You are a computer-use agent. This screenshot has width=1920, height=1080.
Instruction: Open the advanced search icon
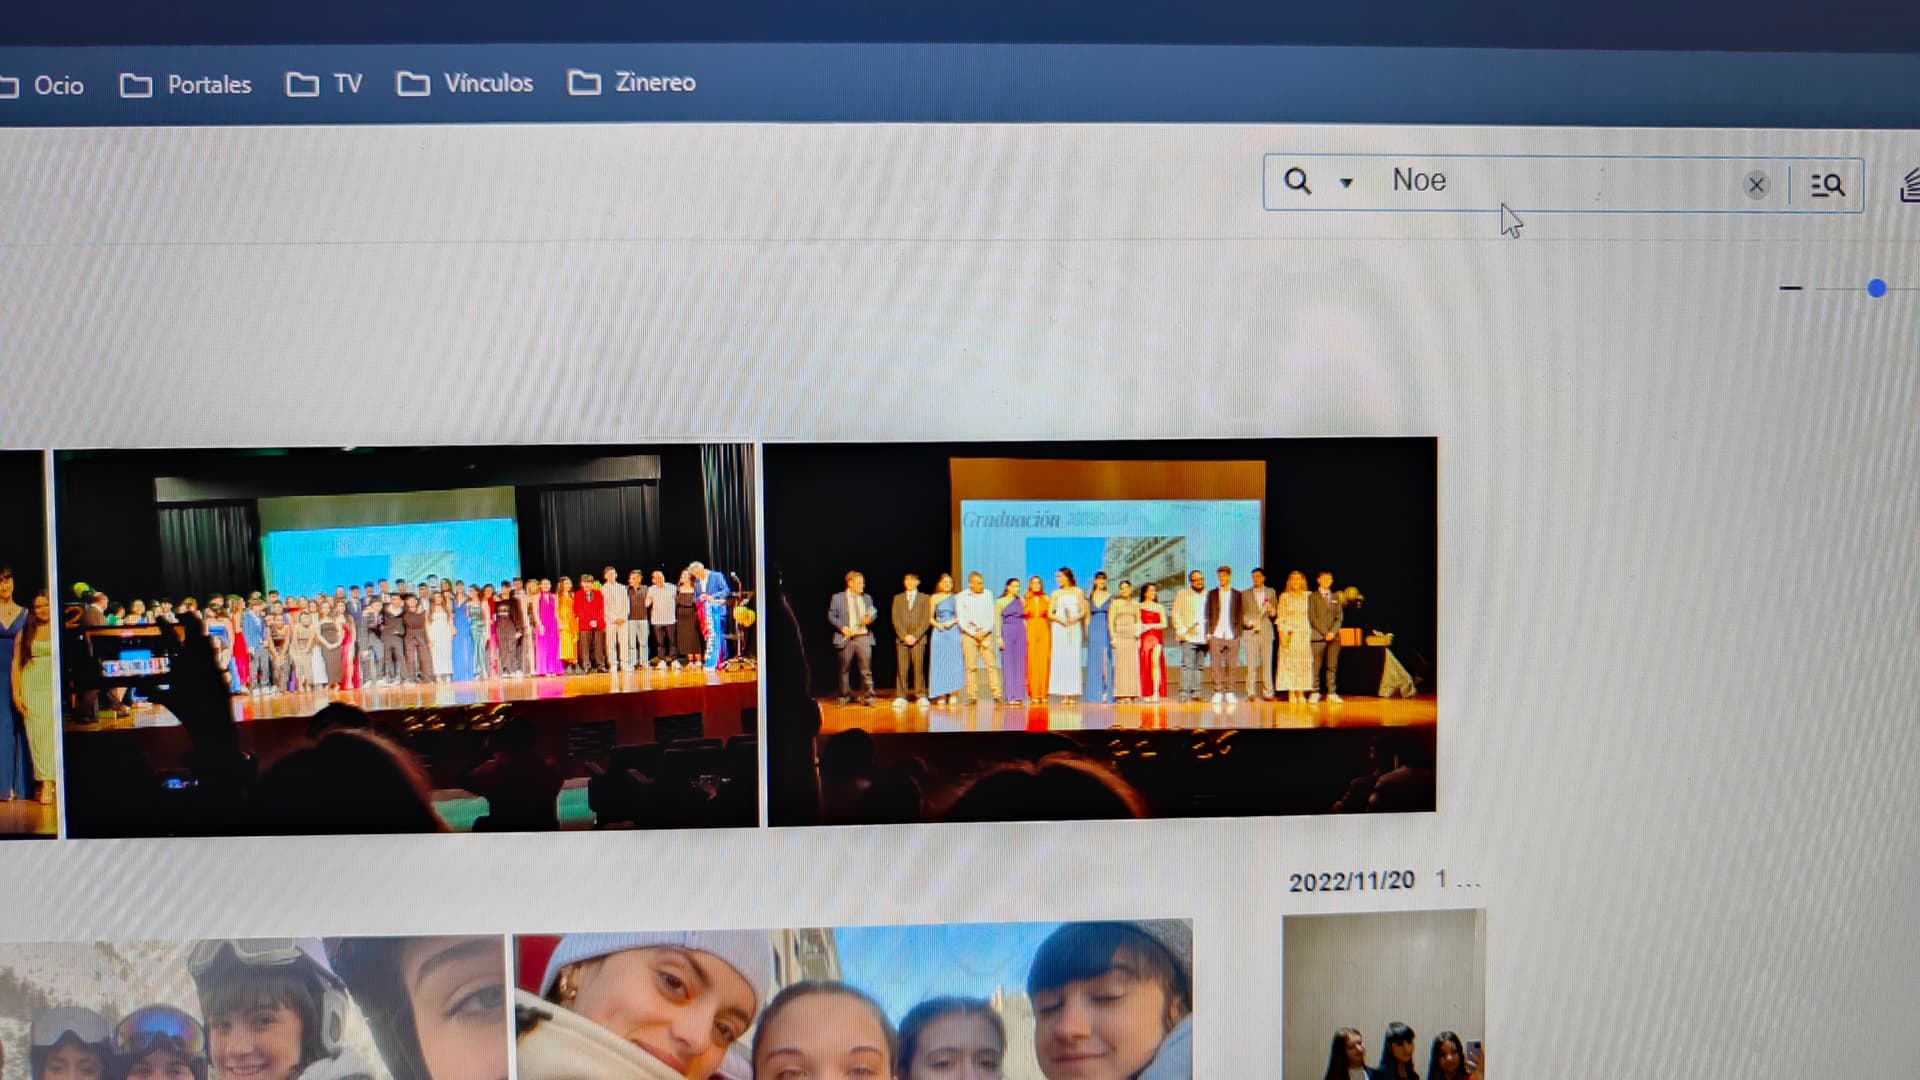coord(1827,185)
